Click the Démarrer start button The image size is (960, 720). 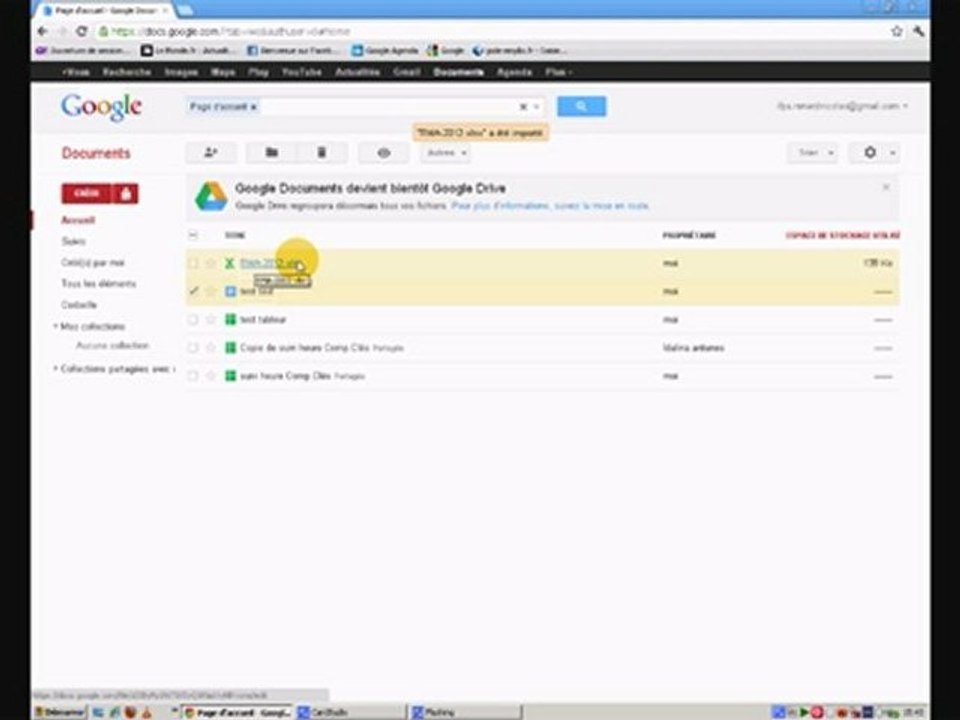(x=59, y=712)
